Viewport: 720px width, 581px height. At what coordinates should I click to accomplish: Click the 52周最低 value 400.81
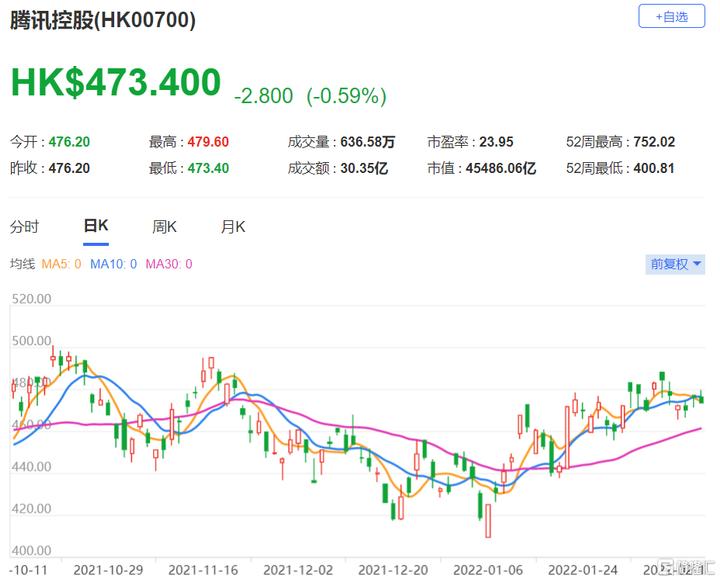tap(654, 168)
